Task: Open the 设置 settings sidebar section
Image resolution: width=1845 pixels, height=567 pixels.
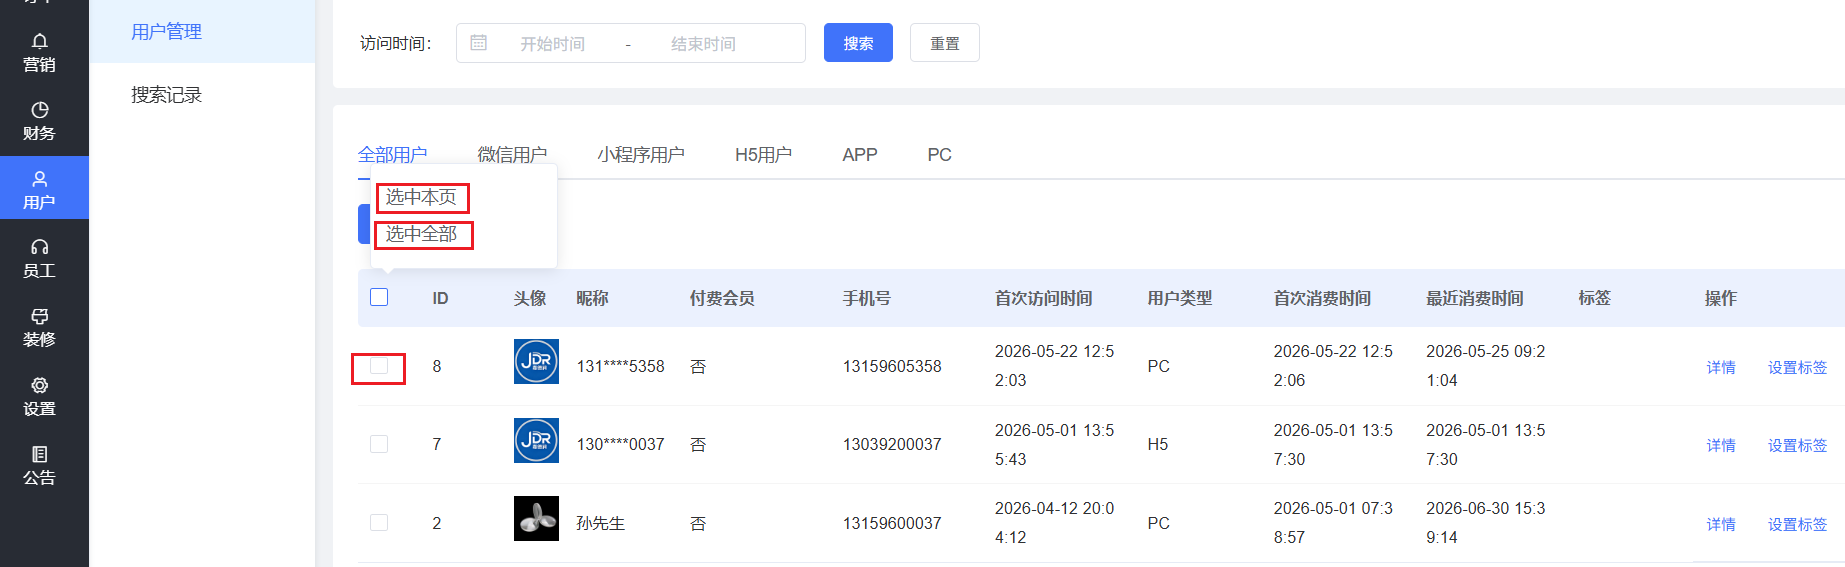Action: tap(40, 397)
